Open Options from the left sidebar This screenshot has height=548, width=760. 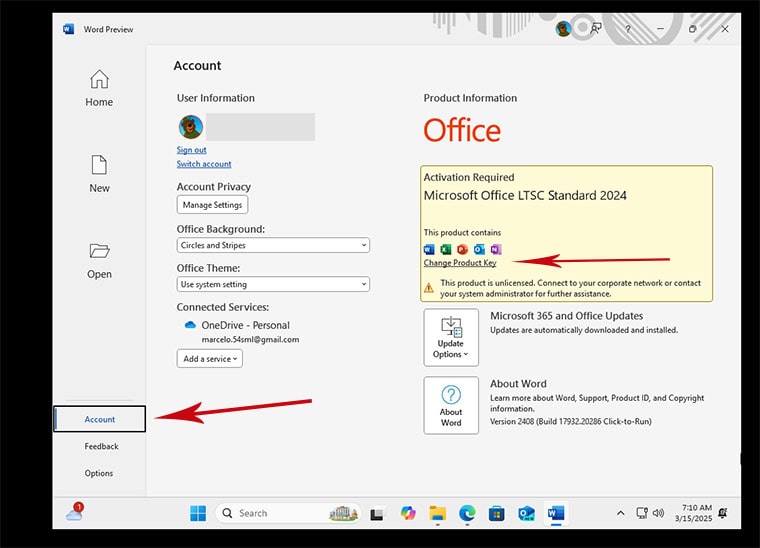tap(99, 473)
